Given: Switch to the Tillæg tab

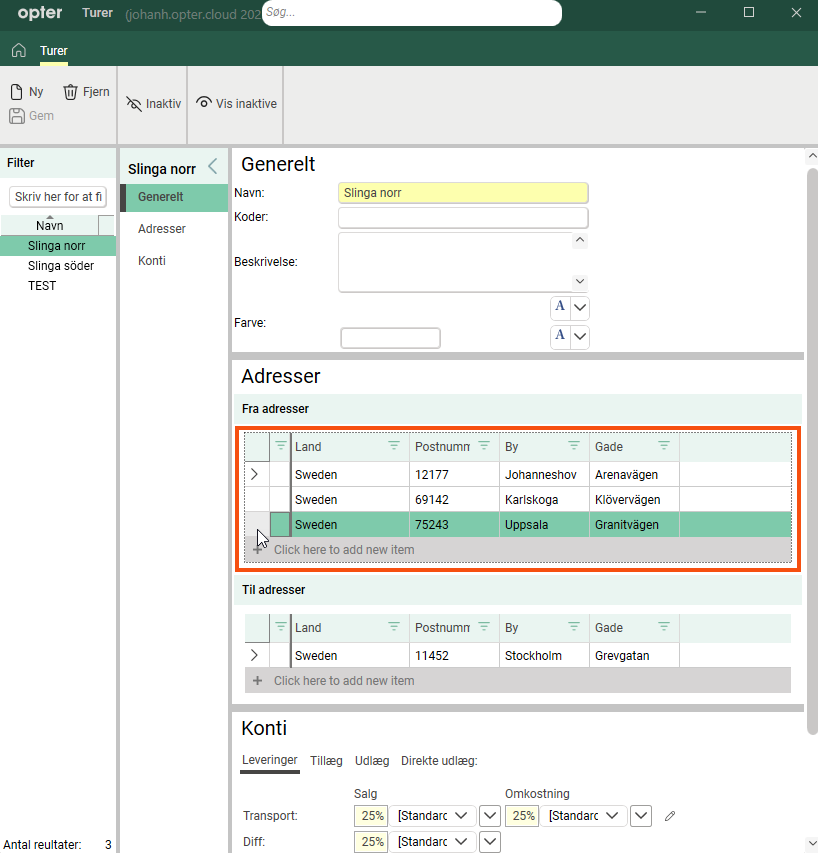Looking at the screenshot, I should 325,760.
